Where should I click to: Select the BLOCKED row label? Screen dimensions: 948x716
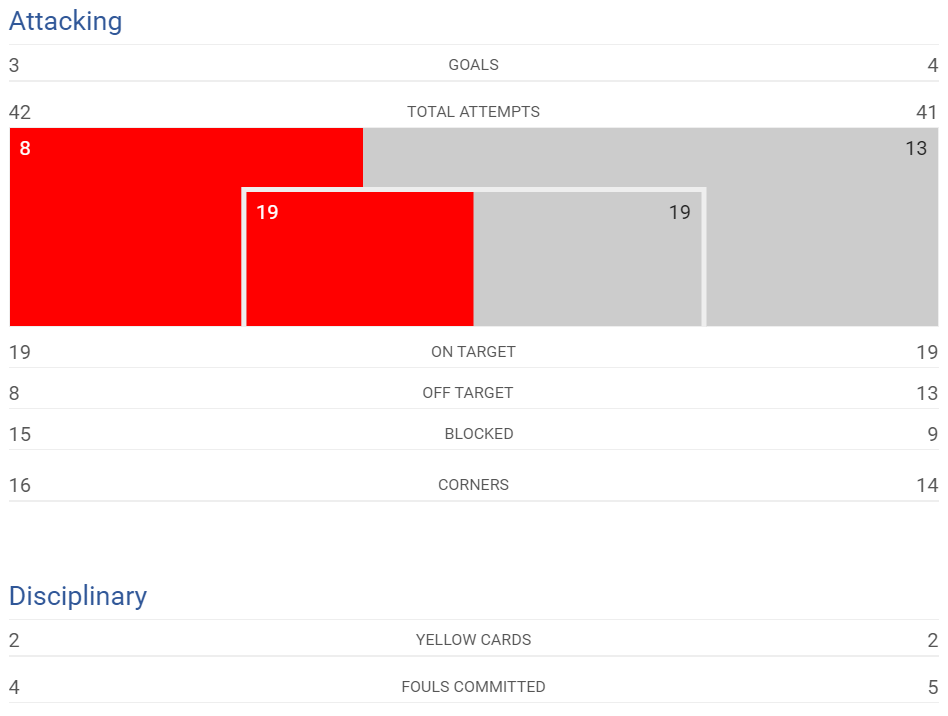[479, 434]
